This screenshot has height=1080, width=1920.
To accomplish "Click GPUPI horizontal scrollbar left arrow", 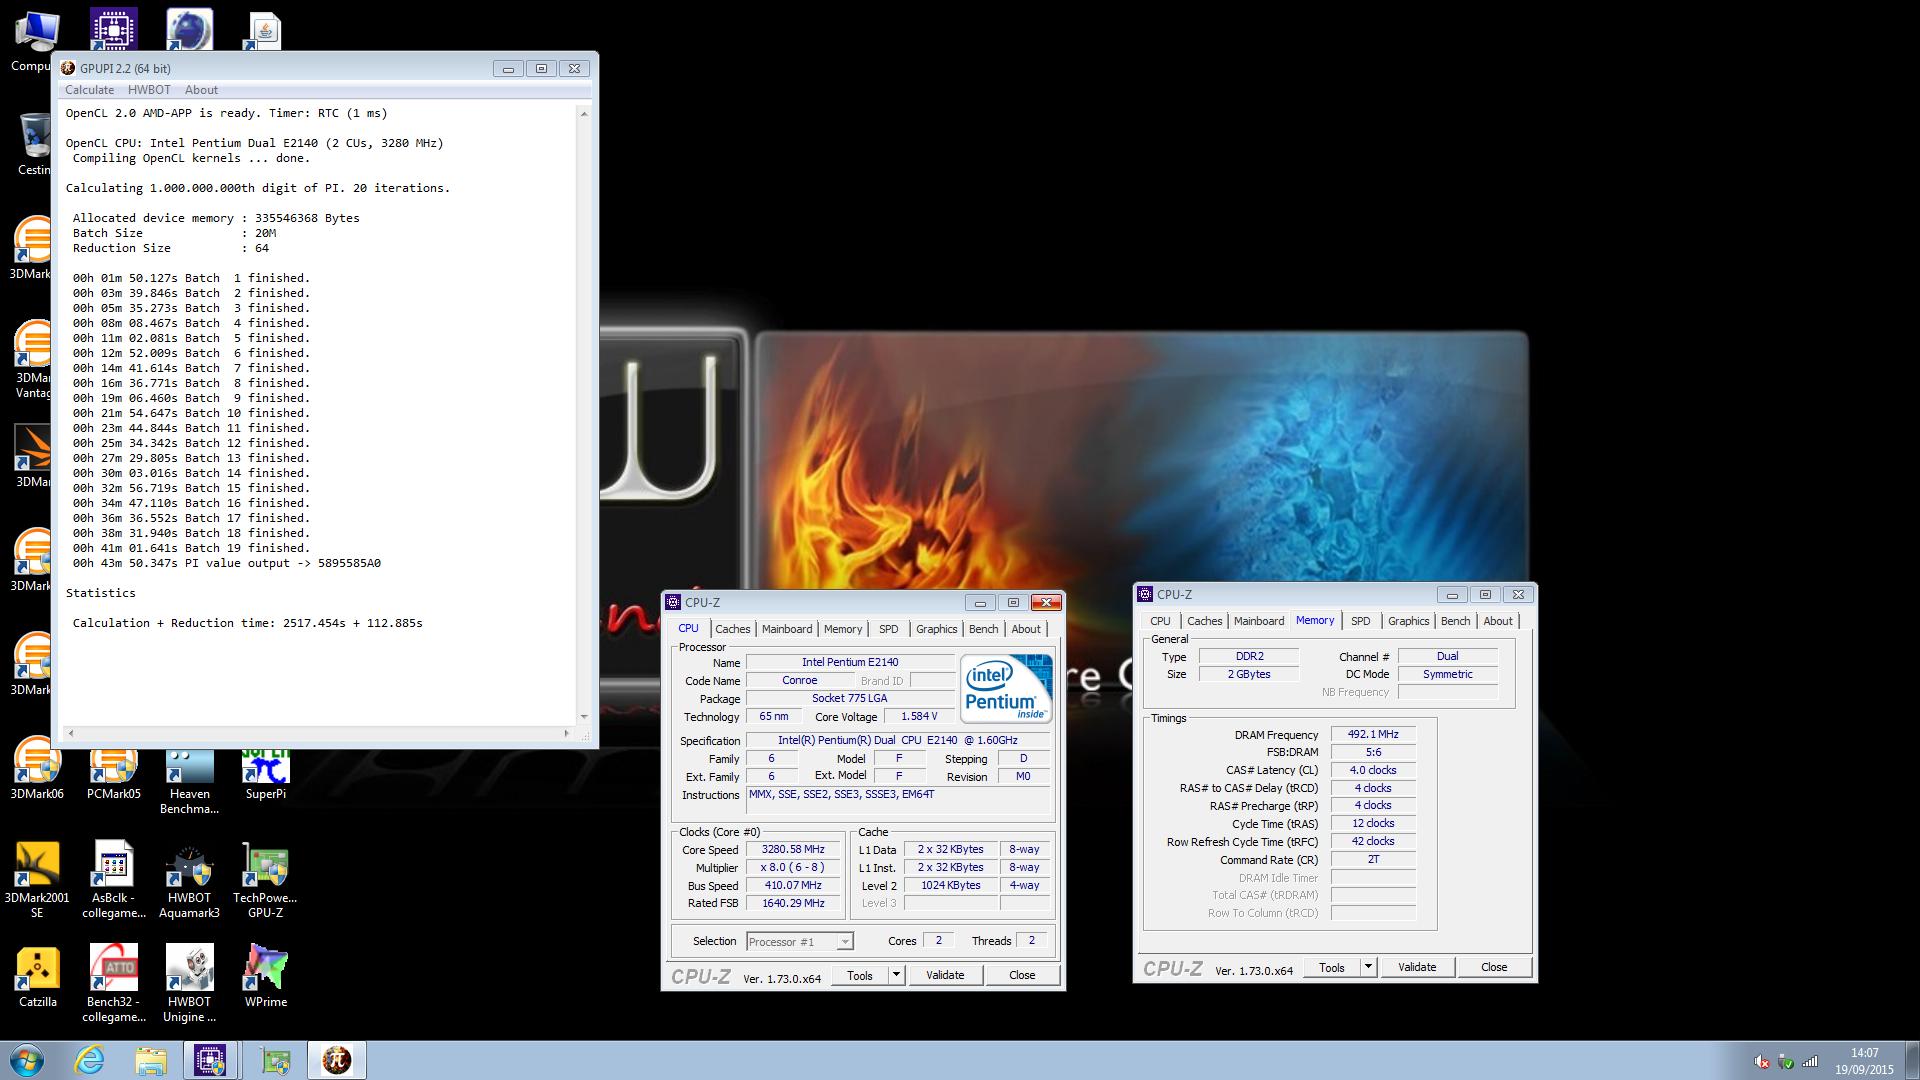I will 70,734.
